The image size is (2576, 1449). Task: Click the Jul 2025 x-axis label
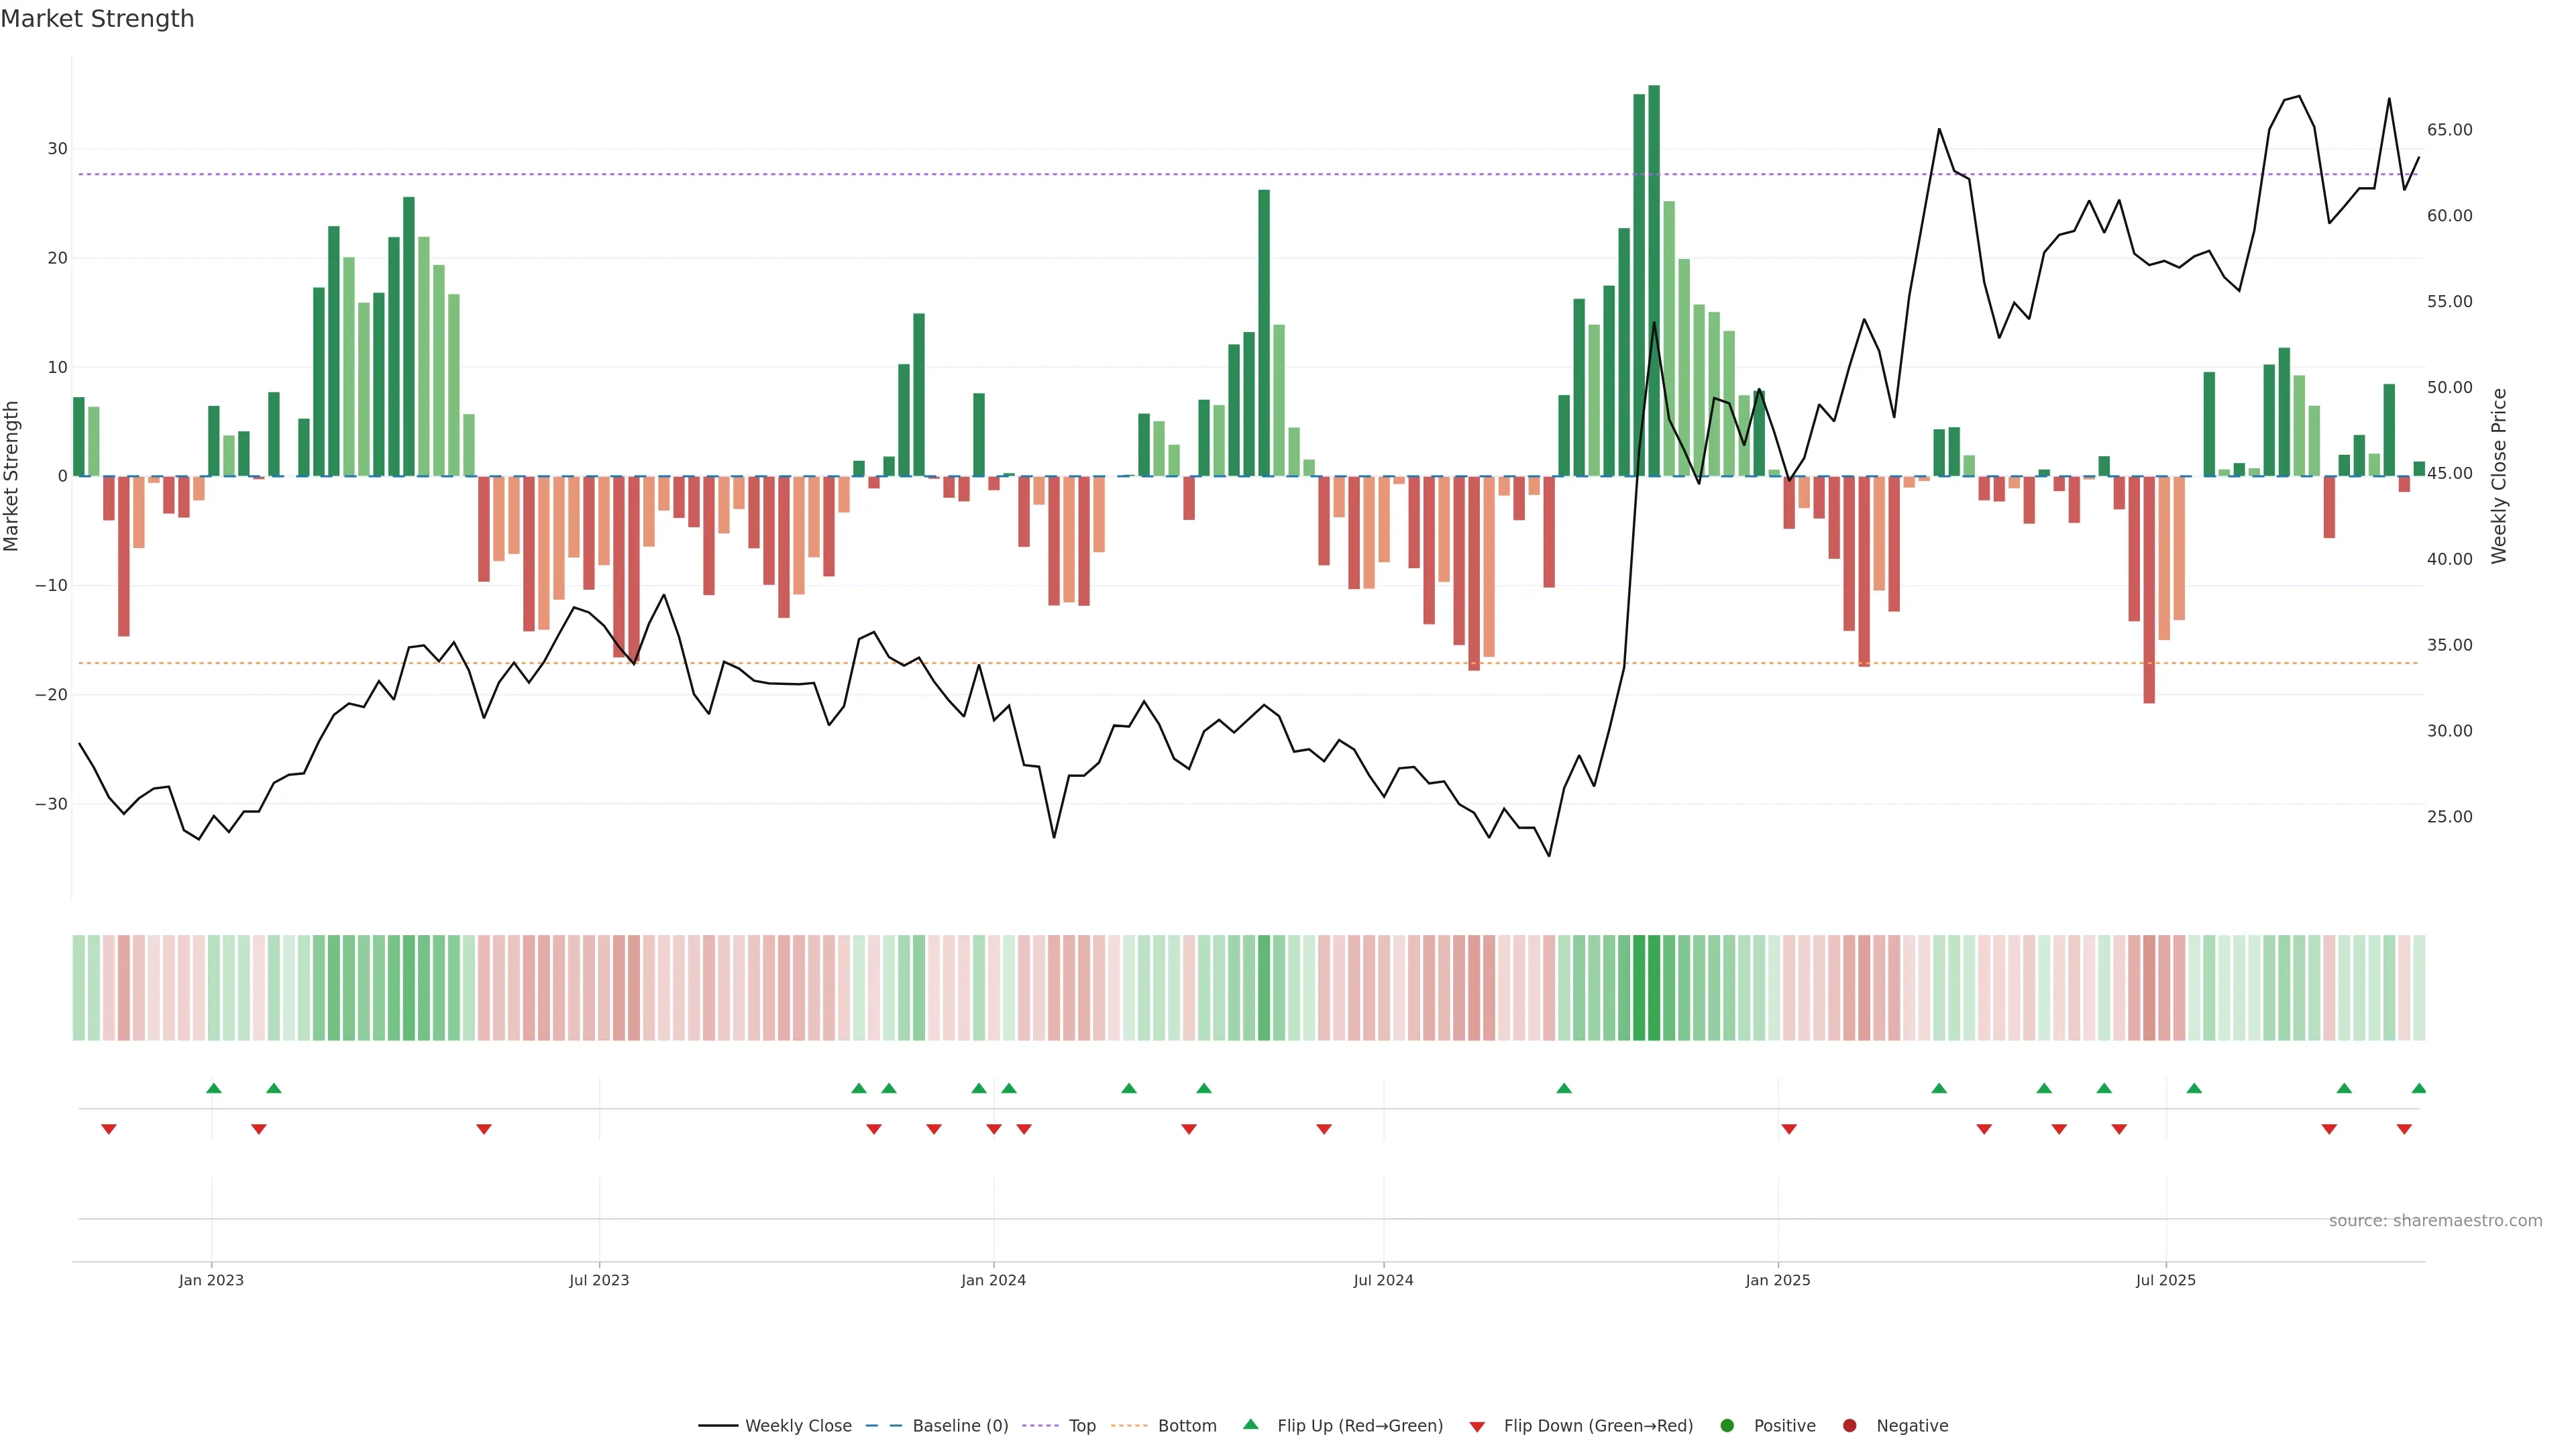2165,1280
